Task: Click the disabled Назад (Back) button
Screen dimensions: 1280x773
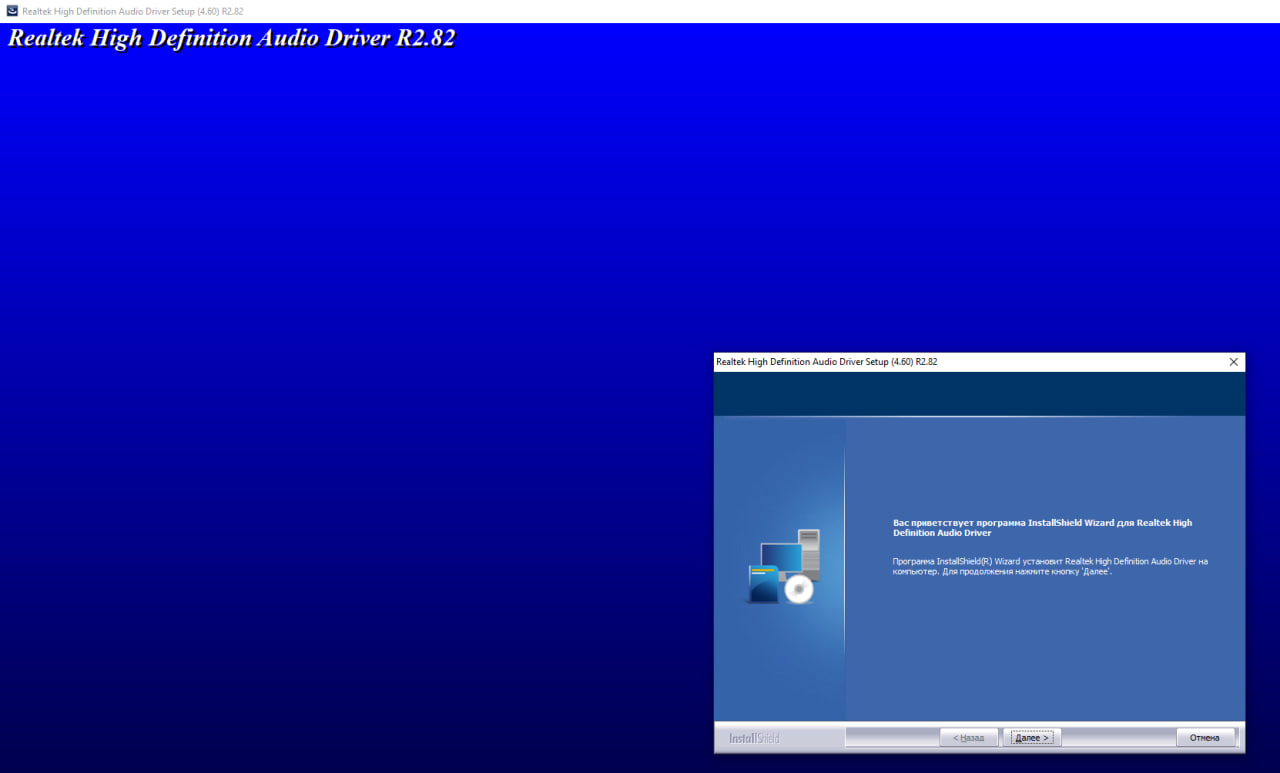Action: click(x=969, y=738)
